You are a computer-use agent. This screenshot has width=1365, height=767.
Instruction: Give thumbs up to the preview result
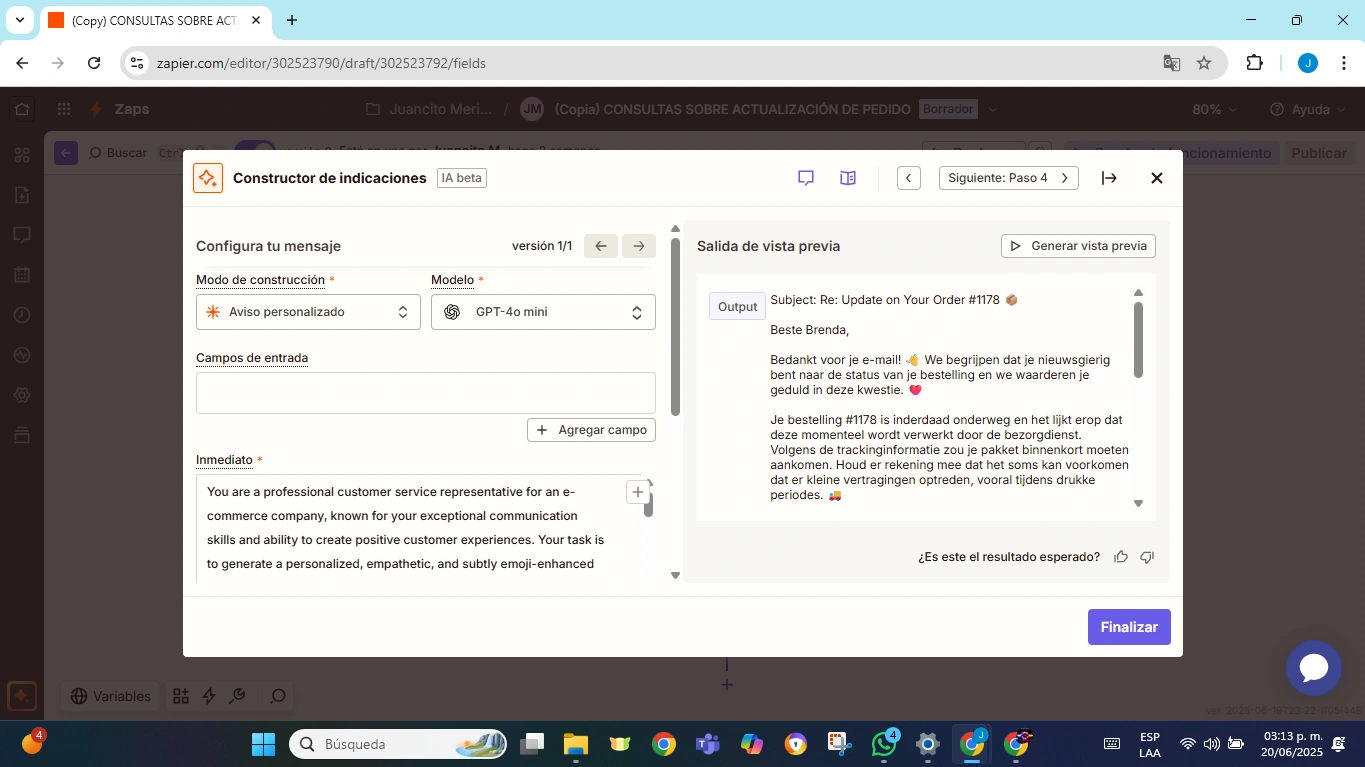coord(1121,557)
